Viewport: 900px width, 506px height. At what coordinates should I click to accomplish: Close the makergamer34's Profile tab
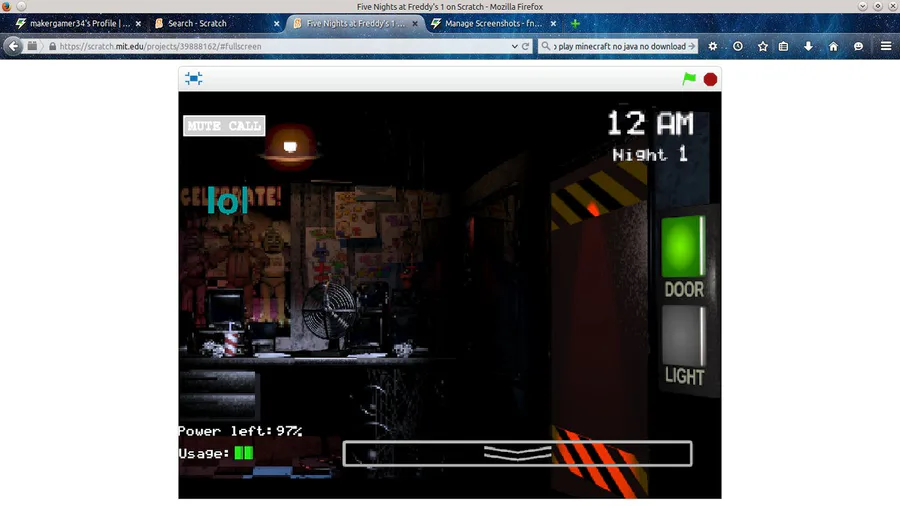coord(138,24)
